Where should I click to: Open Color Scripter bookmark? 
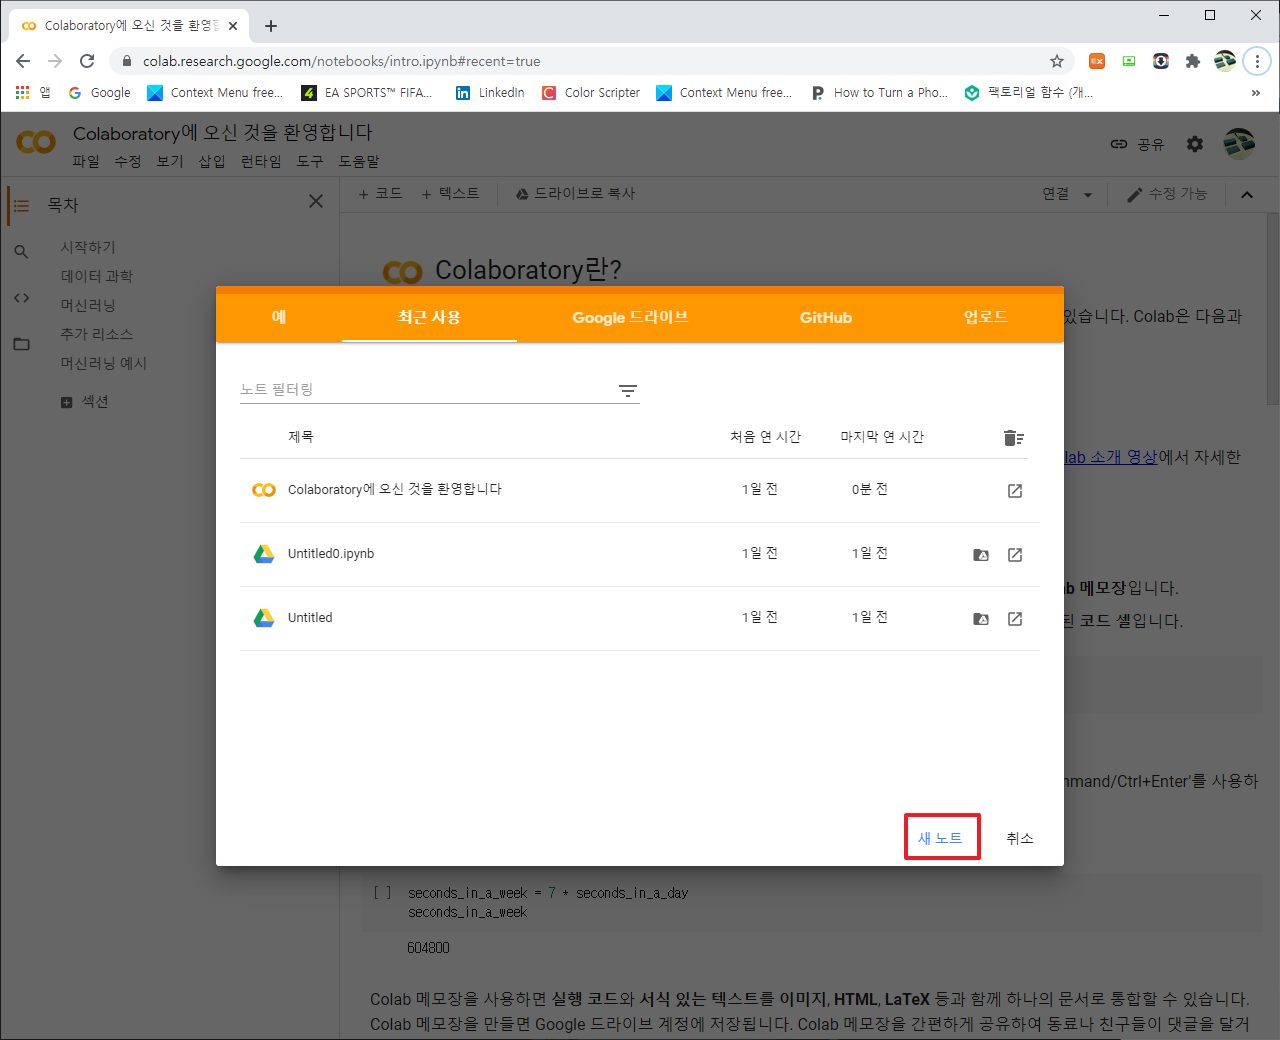tap(591, 92)
